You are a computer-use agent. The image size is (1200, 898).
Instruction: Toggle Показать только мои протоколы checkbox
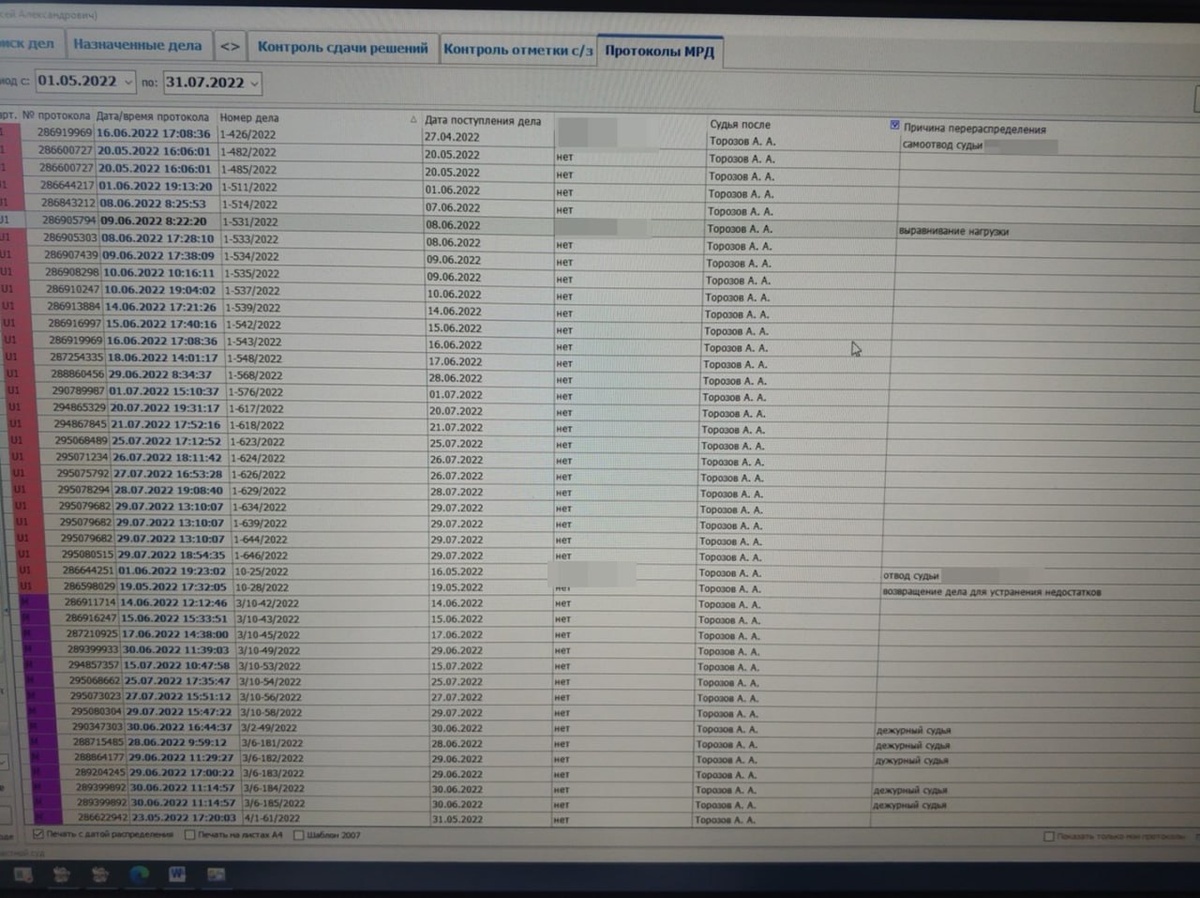coord(1048,836)
